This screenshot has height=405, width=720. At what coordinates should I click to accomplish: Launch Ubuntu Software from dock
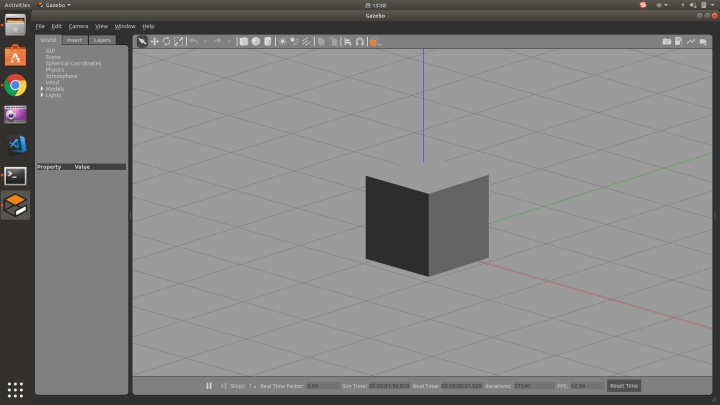tap(15, 56)
